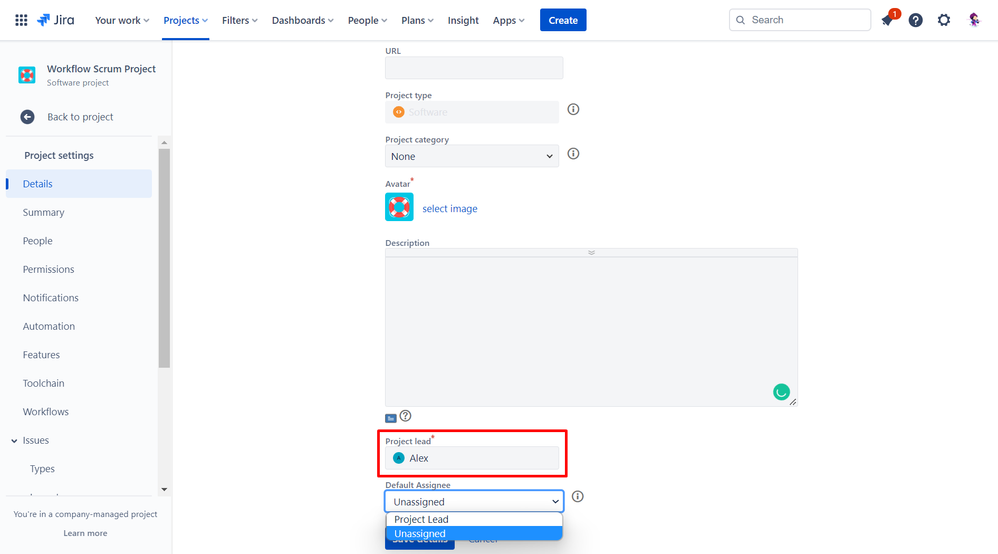Image resolution: width=998 pixels, height=554 pixels.
Task: Click the info icon next to Project type
Action: (573, 110)
